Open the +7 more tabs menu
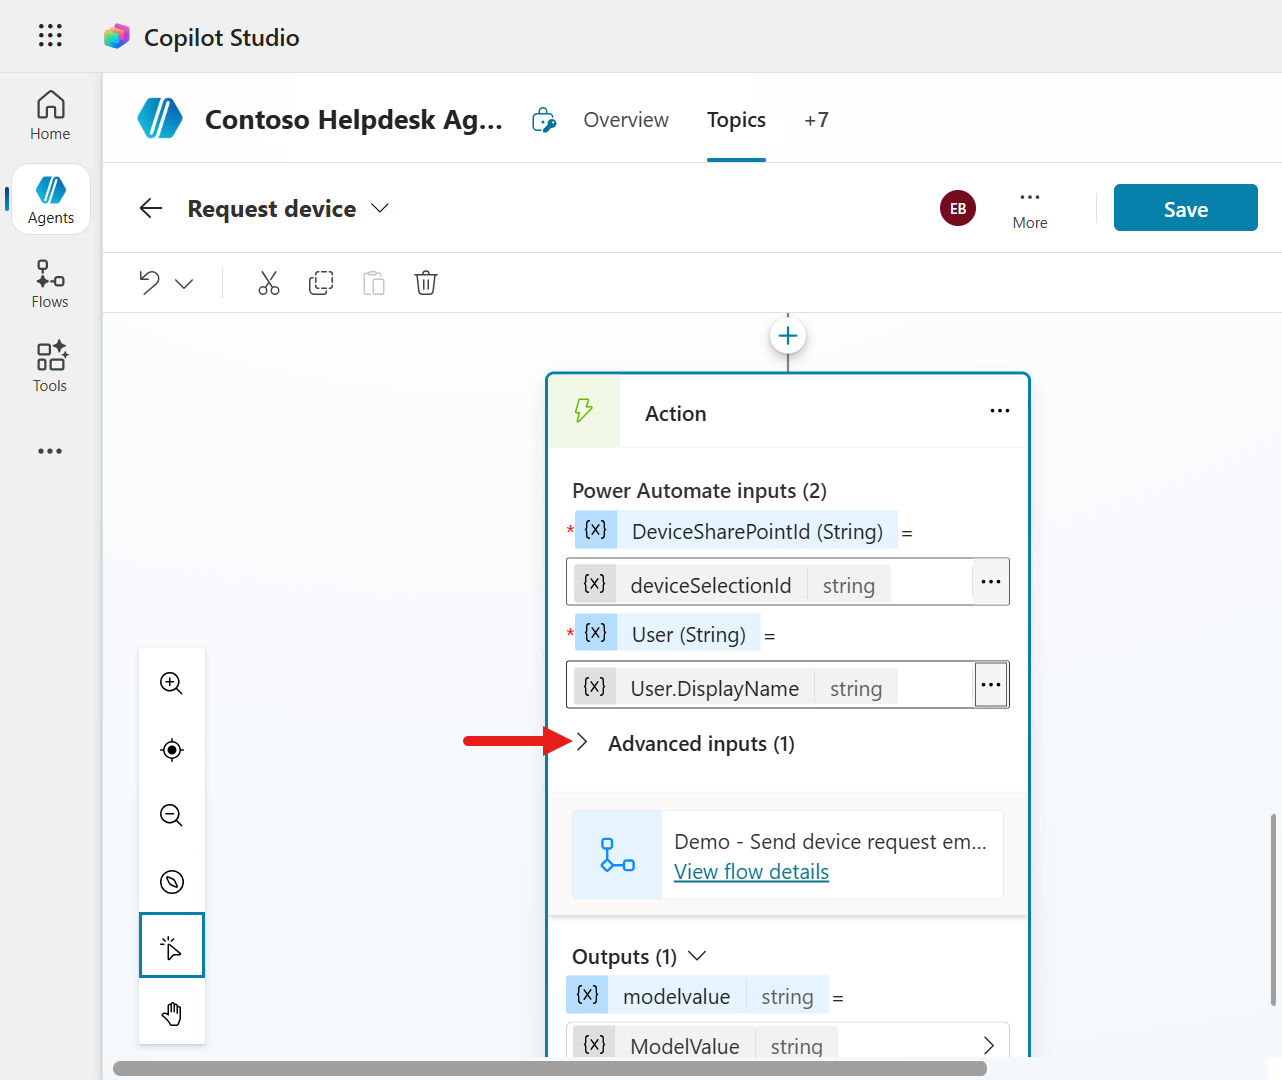 816,120
